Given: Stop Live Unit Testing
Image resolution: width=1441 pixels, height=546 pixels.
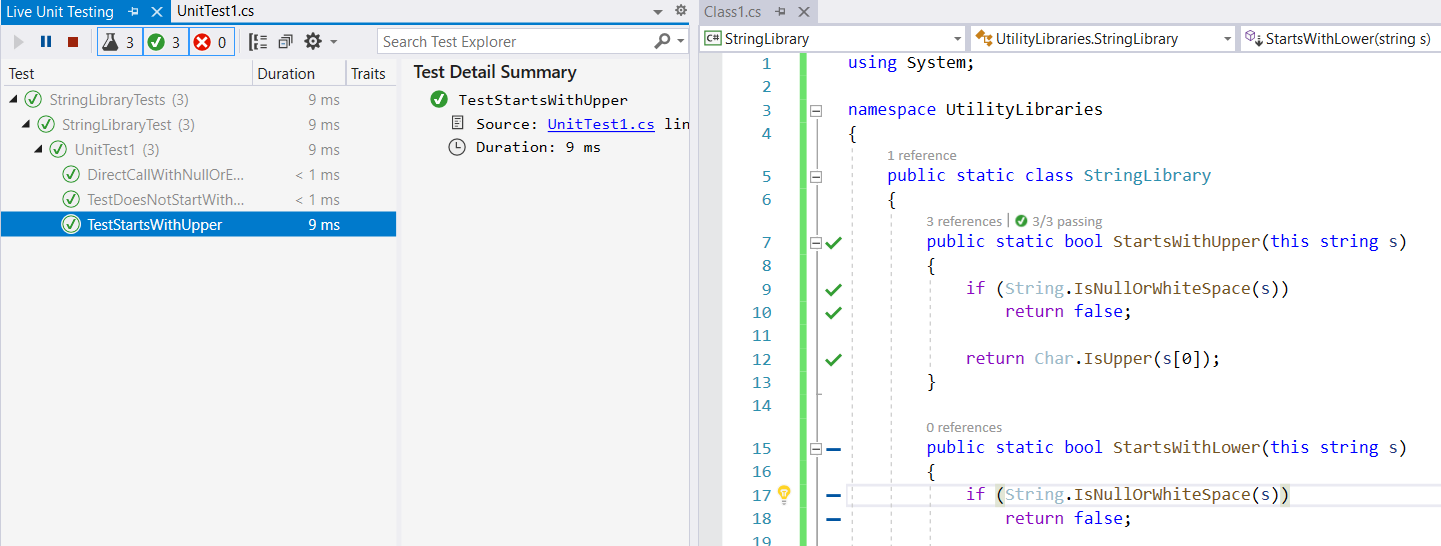Looking at the screenshot, I should pos(73,42).
